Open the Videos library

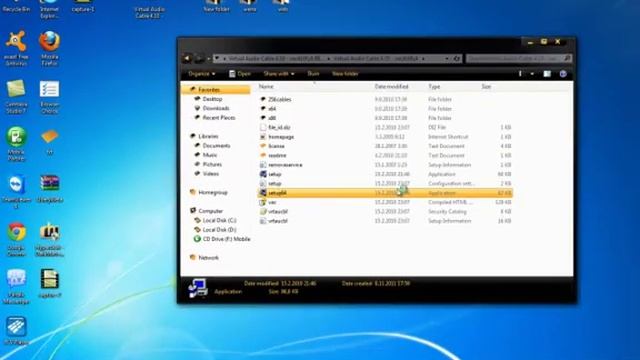tap(211, 174)
